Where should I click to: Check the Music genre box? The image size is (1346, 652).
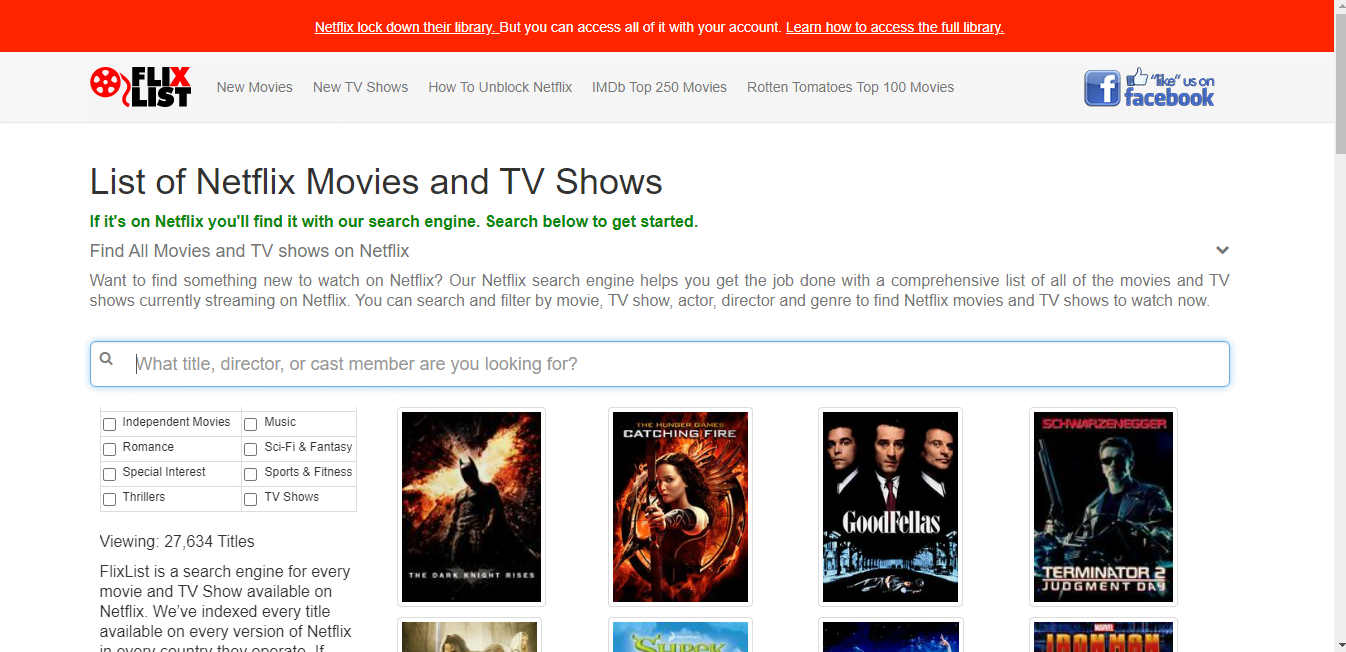(x=251, y=424)
